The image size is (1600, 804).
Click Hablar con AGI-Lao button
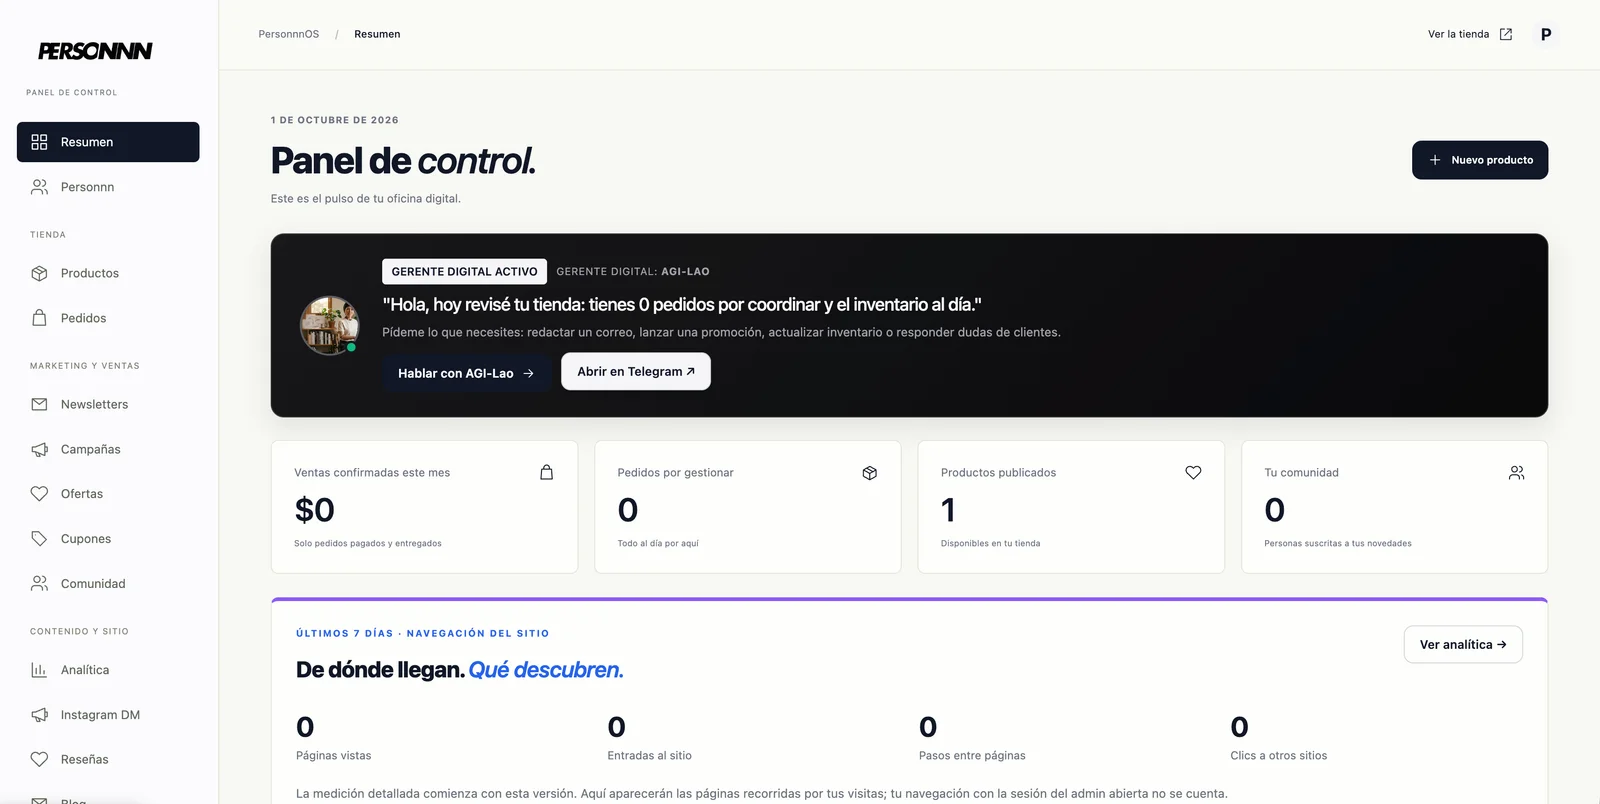tap(466, 373)
